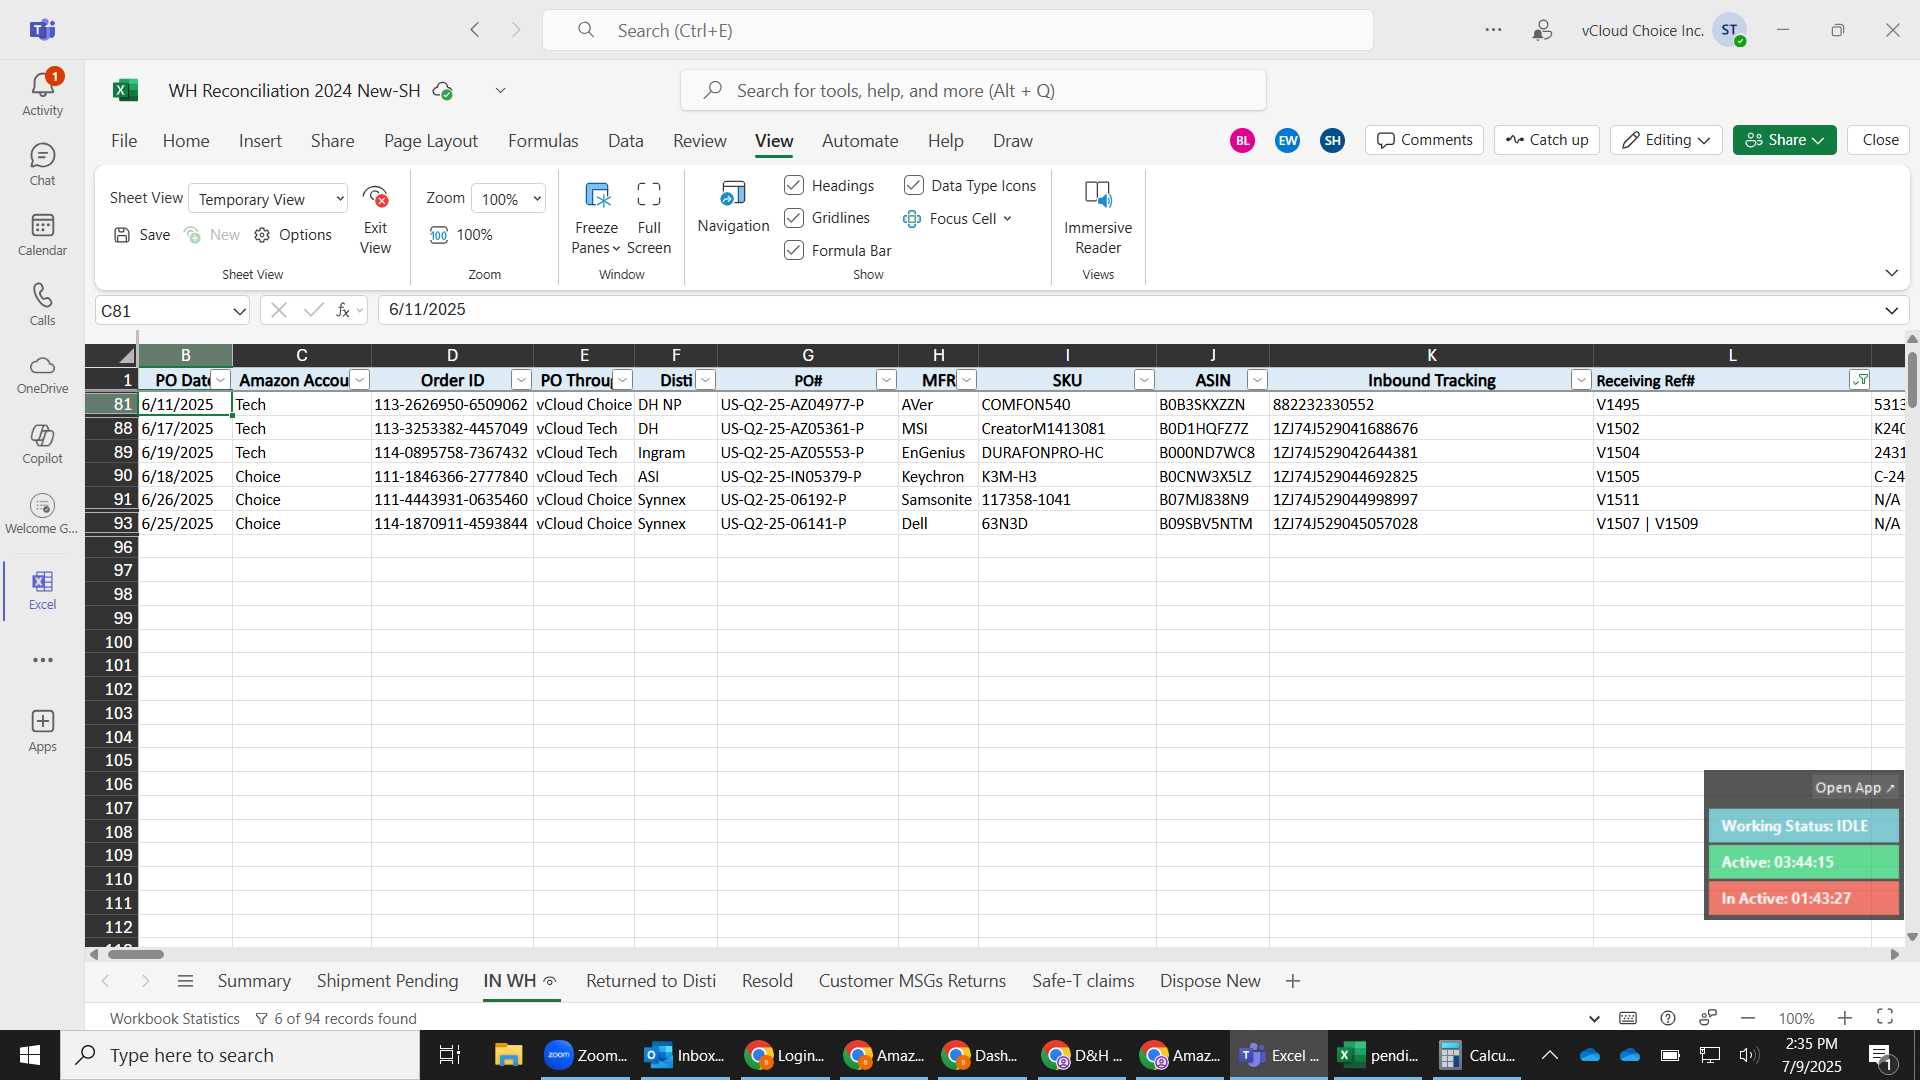Open Apps in Teams sidebar
Image resolution: width=1920 pixels, height=1080 pixels.
point(42,730)
